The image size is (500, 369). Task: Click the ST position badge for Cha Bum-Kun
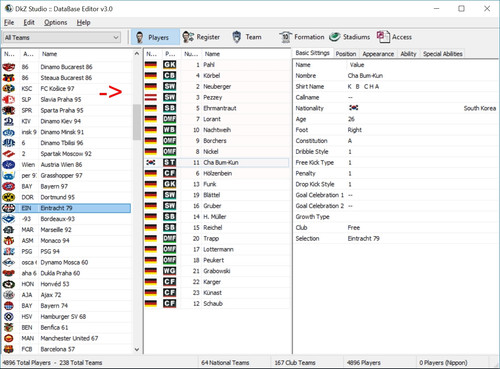pos(169,162)
